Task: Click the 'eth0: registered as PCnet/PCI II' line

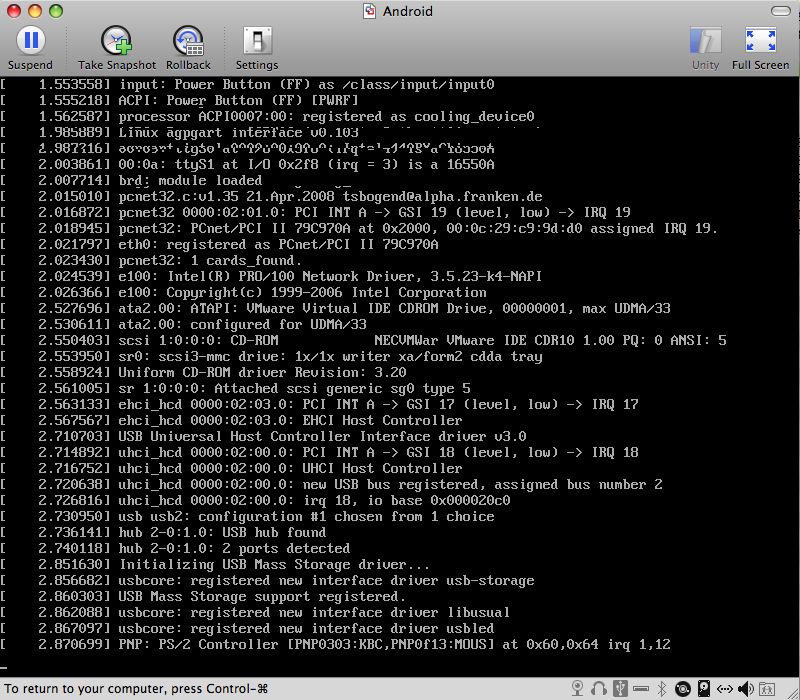Action: pyautogui.click(x=279, y=244)
